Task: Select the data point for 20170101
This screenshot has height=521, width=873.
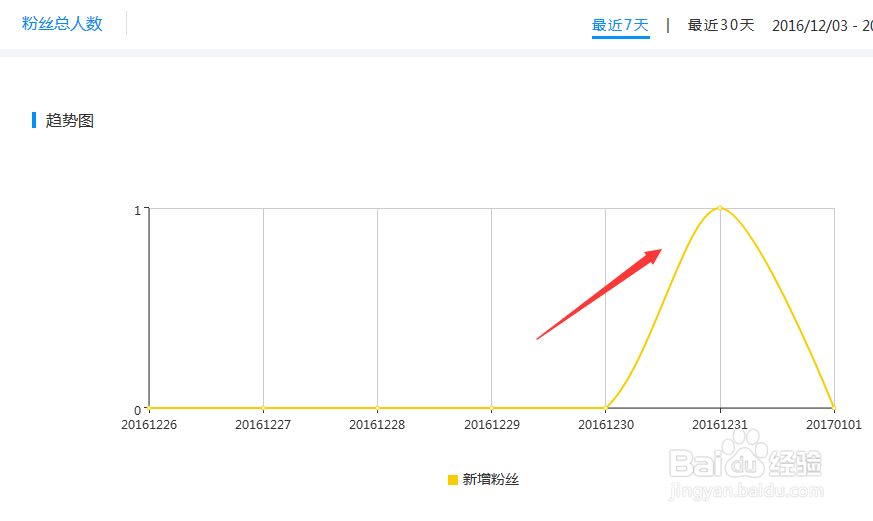Action: pyautogui.click(x=833, y=408)
